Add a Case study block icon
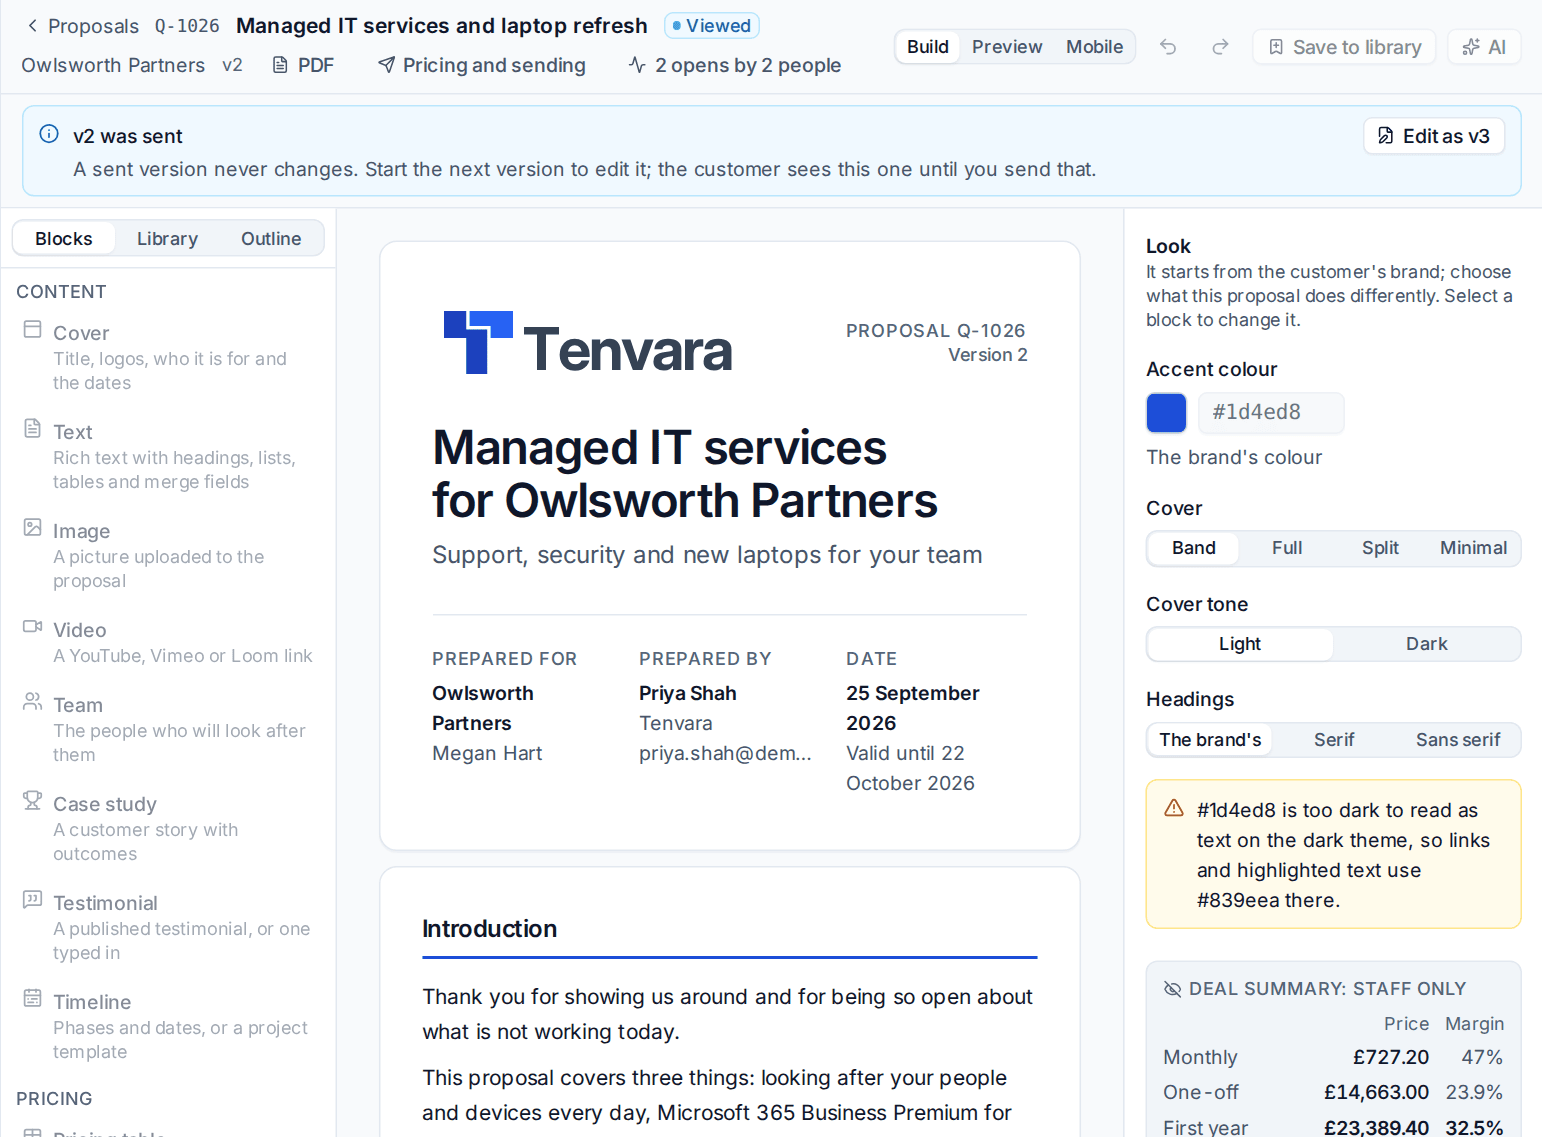The height and width of the screenshot is (1137, 1542). [33, 801]
